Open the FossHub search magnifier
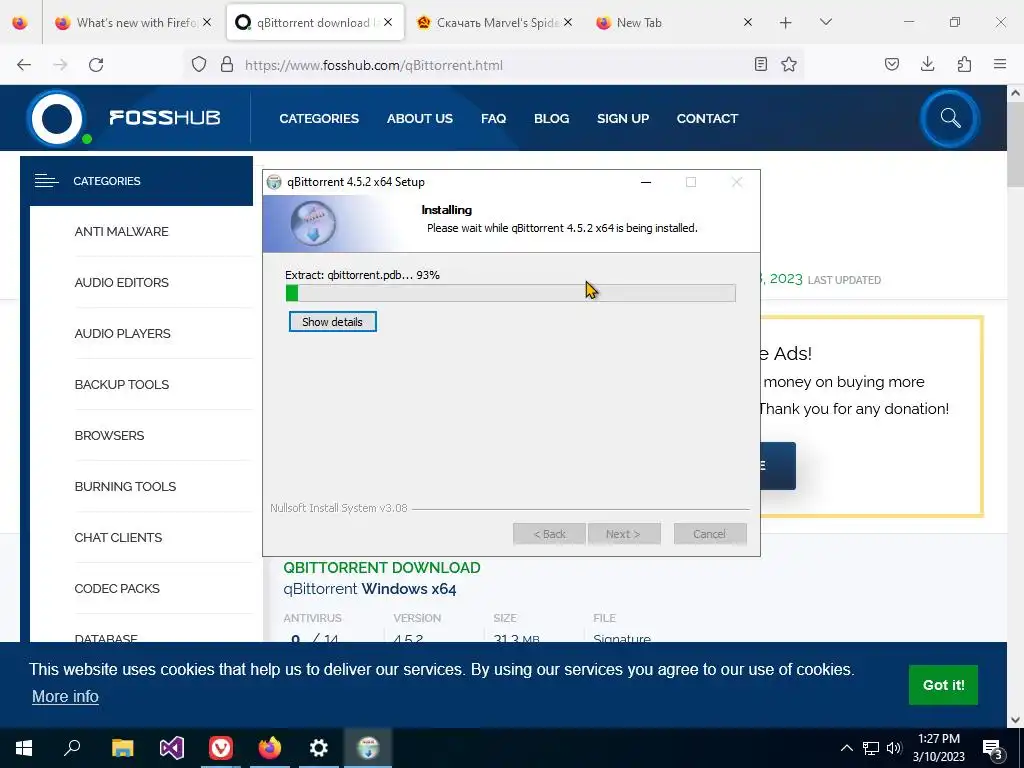1024x768 pixels. (950, 118)
